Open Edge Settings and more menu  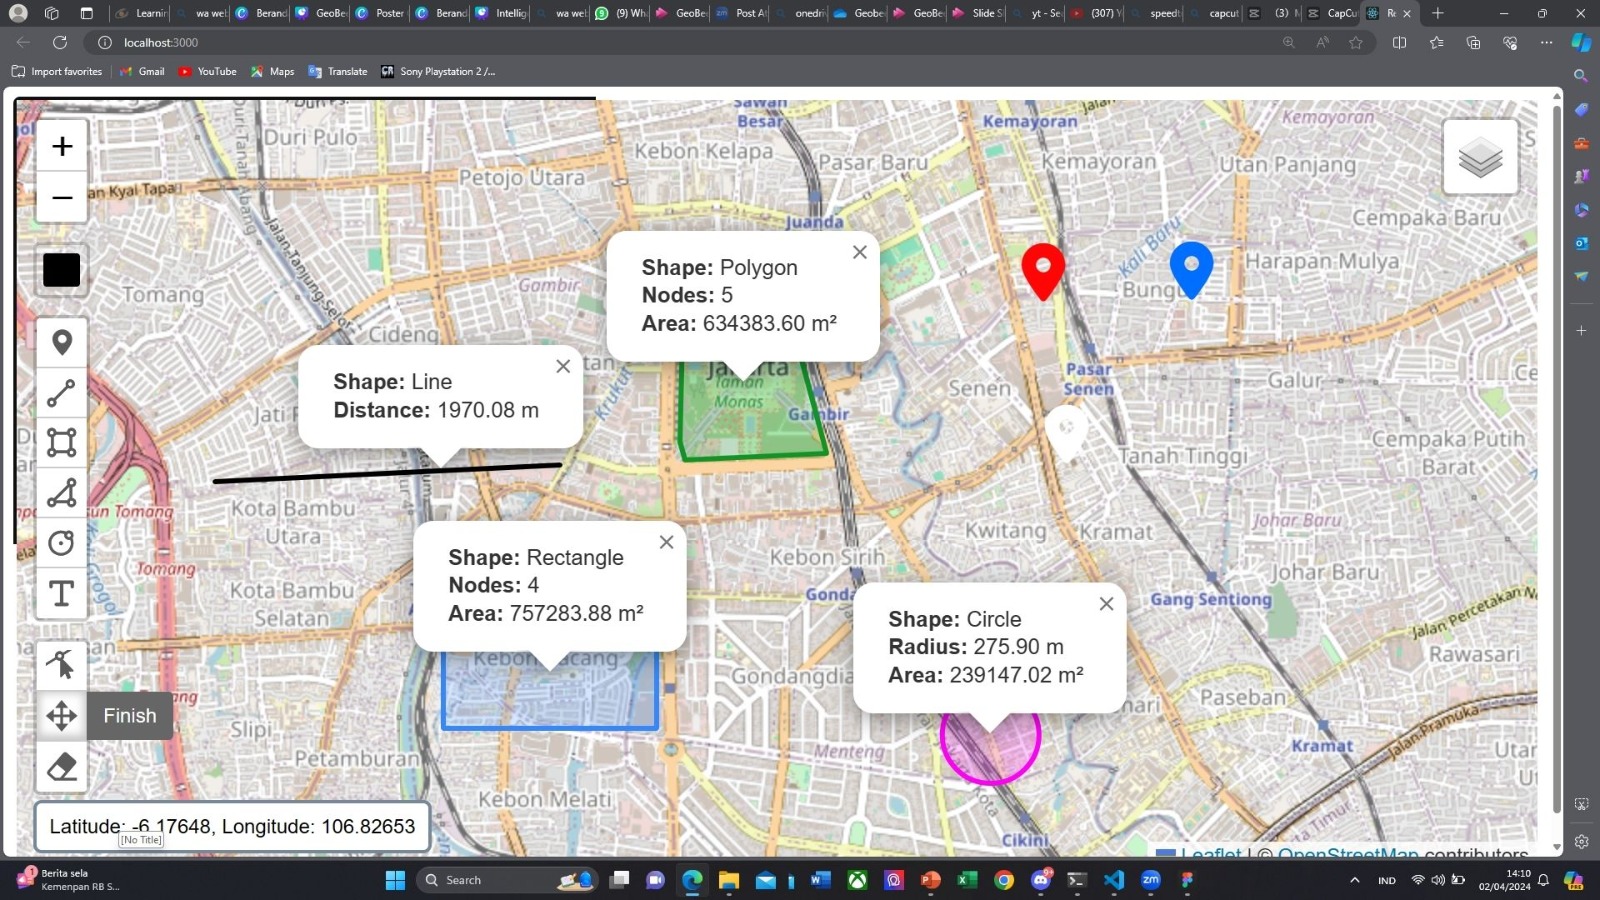(1545, 43)
